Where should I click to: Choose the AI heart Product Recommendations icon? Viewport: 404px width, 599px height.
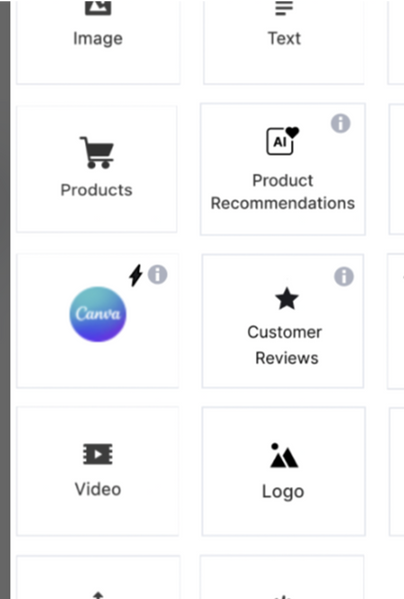click(x=283, y=141)
